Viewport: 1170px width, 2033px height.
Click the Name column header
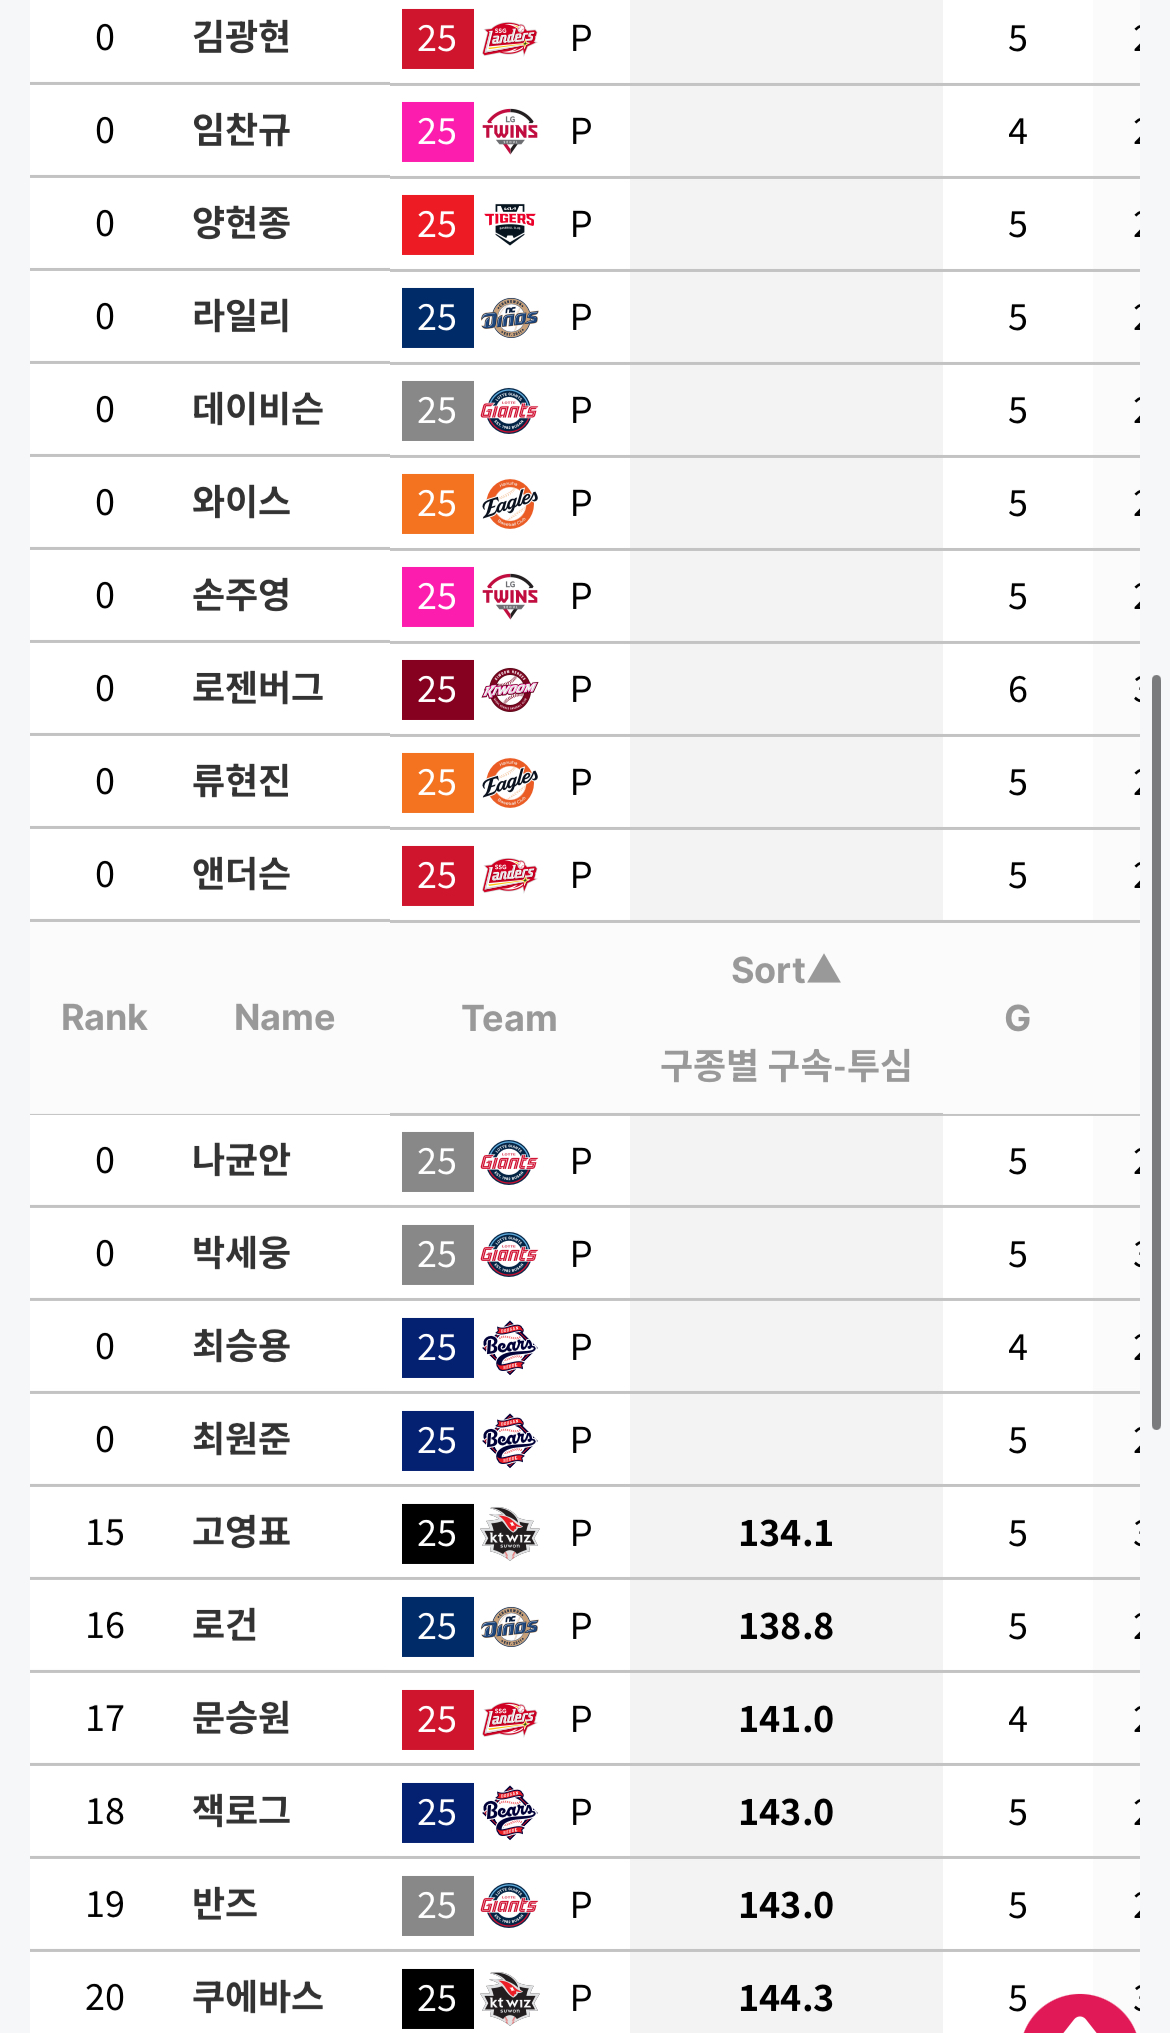[x=284, y=1018]
